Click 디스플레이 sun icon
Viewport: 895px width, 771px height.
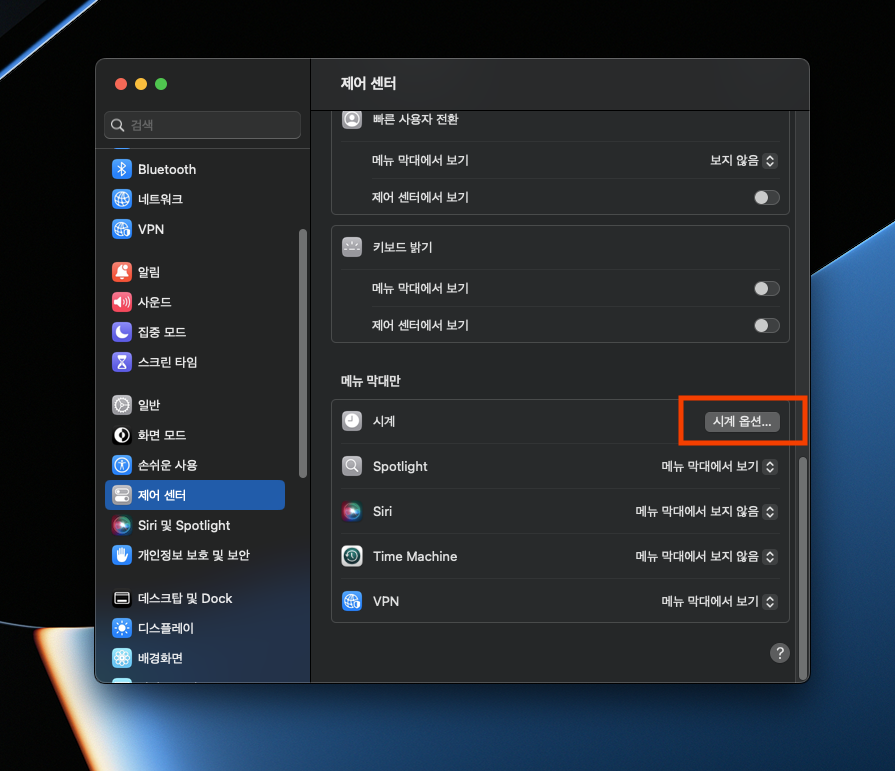pos(122,628)
